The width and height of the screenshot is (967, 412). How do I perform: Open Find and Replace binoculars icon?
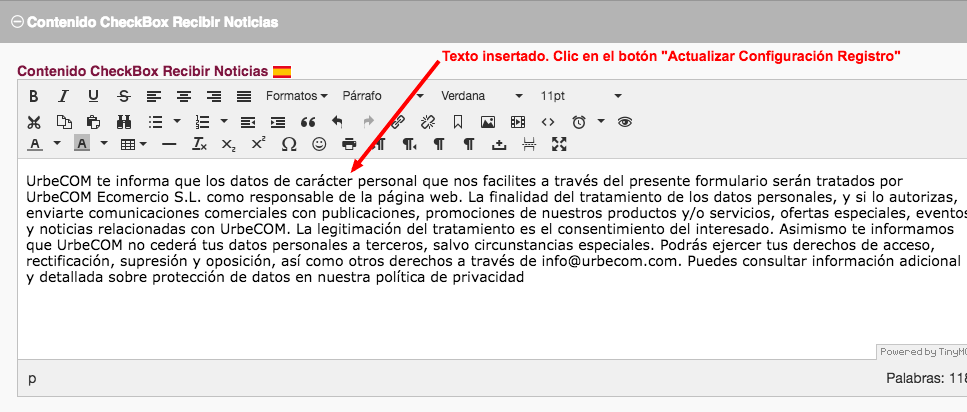point(123,122)
